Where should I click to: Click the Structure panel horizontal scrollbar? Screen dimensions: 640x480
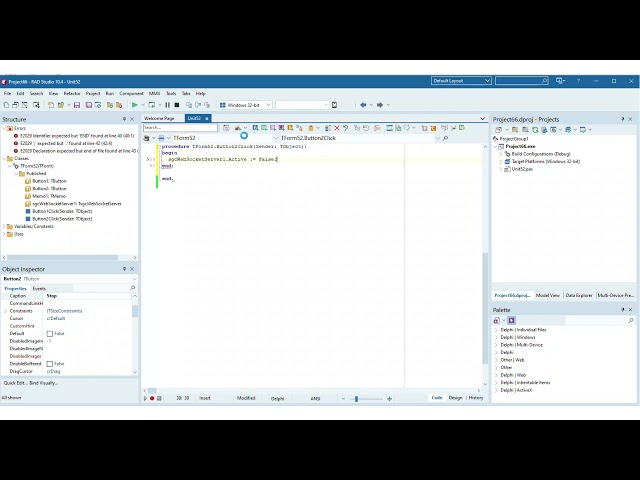62,258
